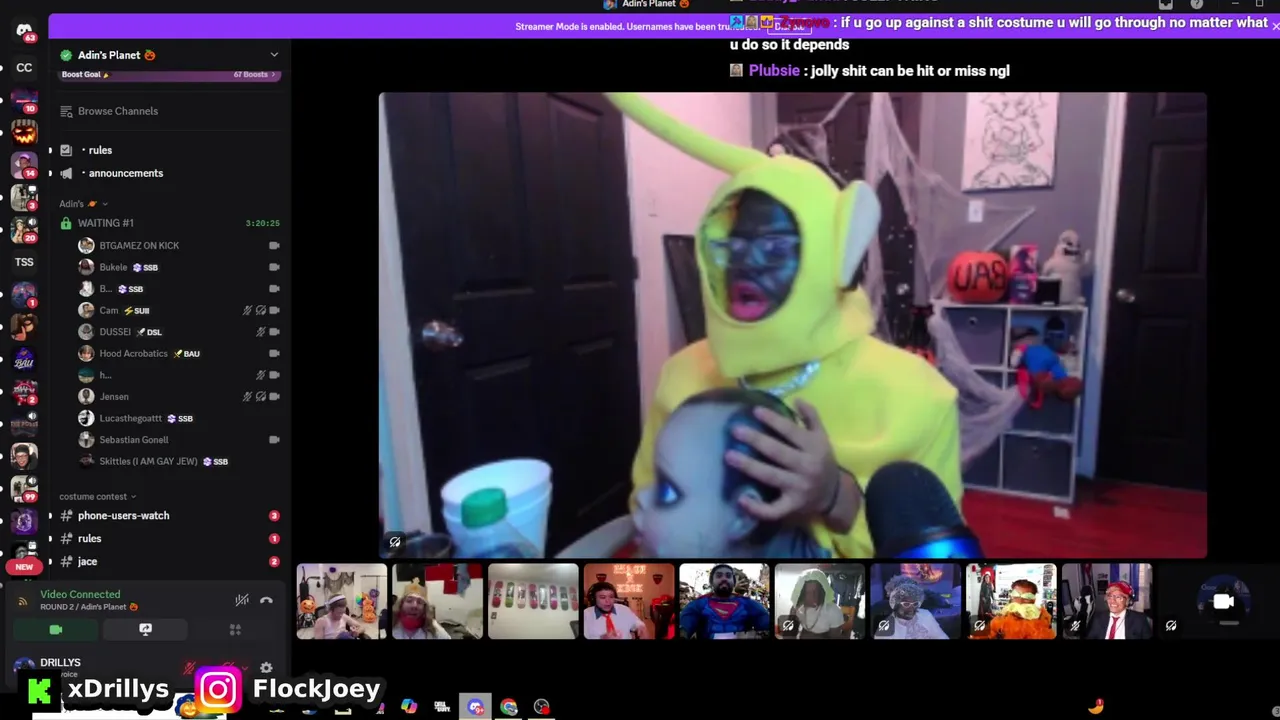The width and height of the screenshot is (1280, 720).
Task: Click the rules channel checklist icon
Action: tap(66, 150)
